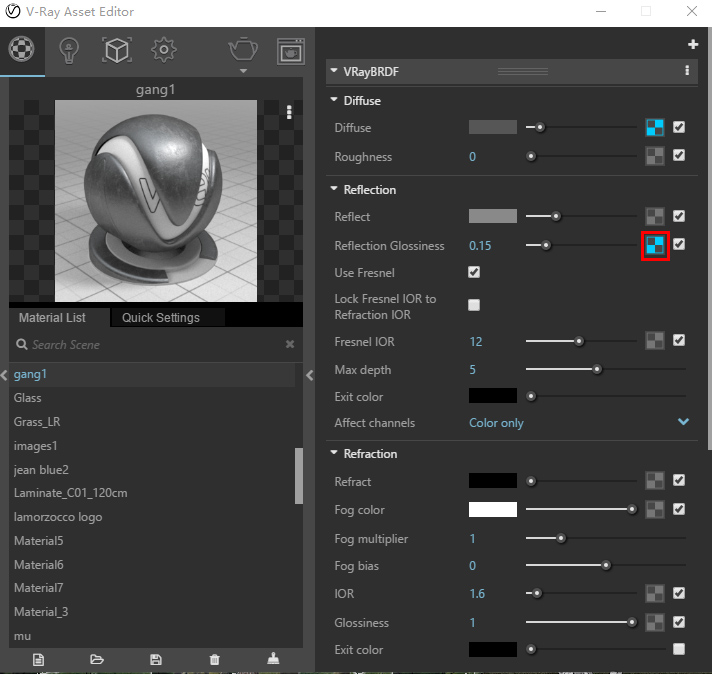Open the Roughness texture map slot
This screenshot has width=712, height=674.
point(654,156)
